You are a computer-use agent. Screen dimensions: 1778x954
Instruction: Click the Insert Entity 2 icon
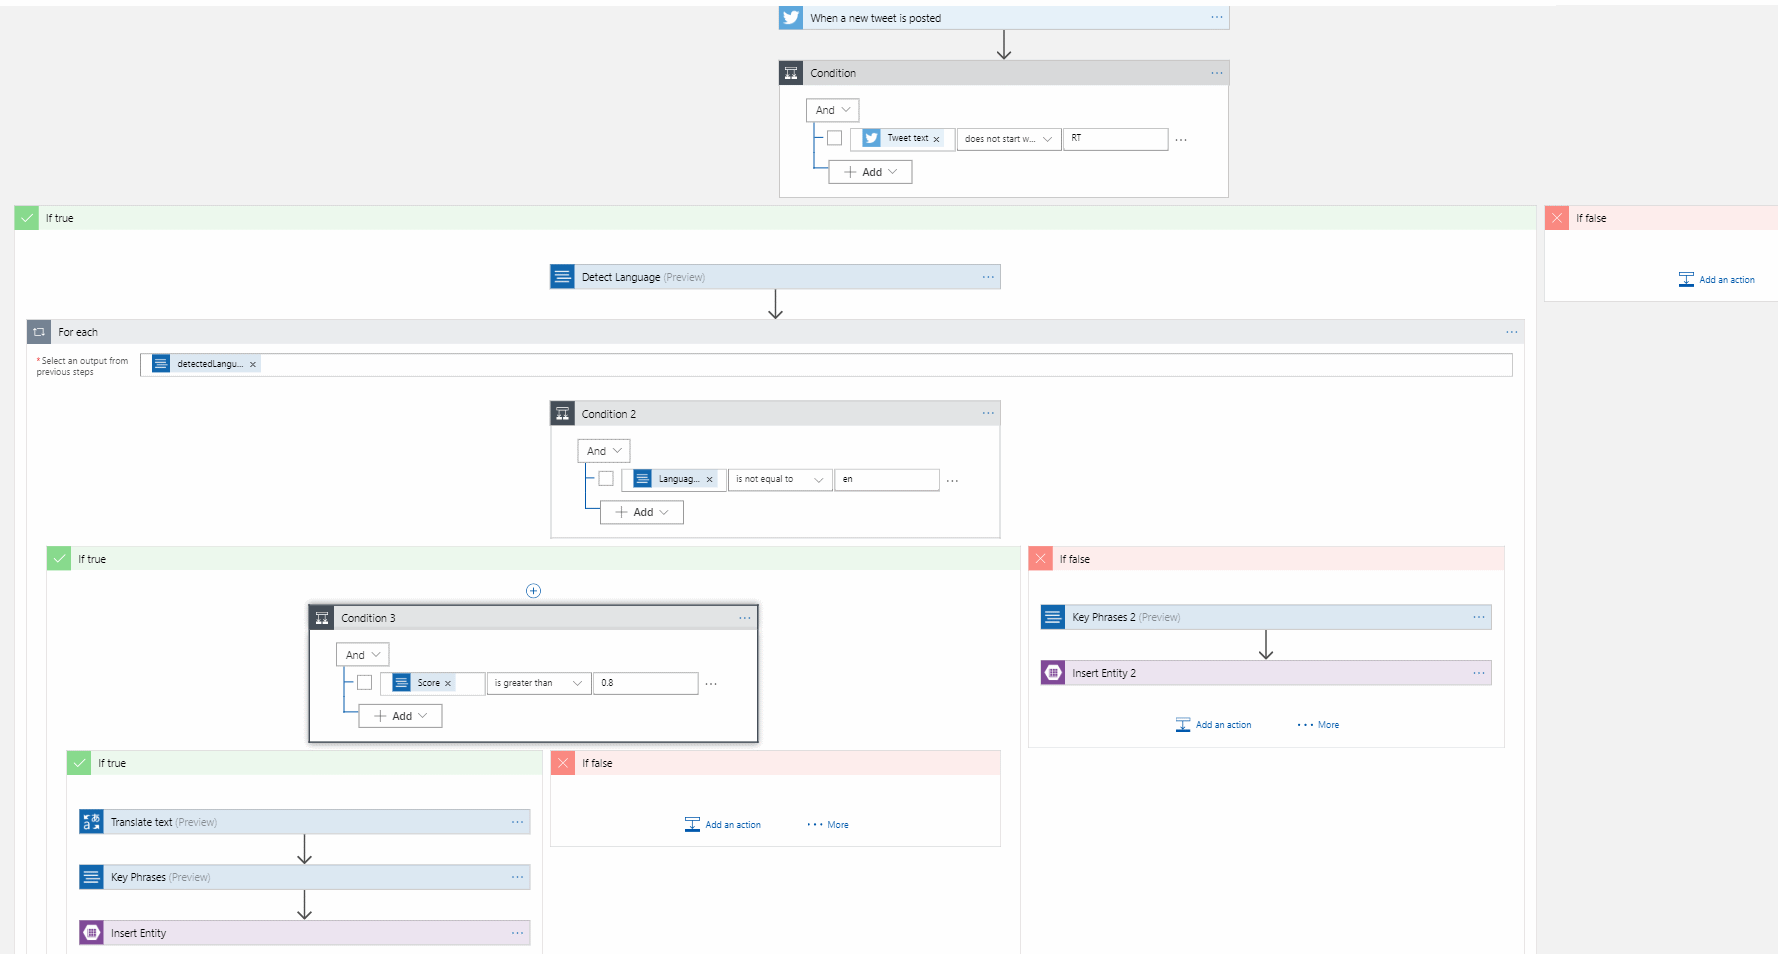[x=1053, y=673]
